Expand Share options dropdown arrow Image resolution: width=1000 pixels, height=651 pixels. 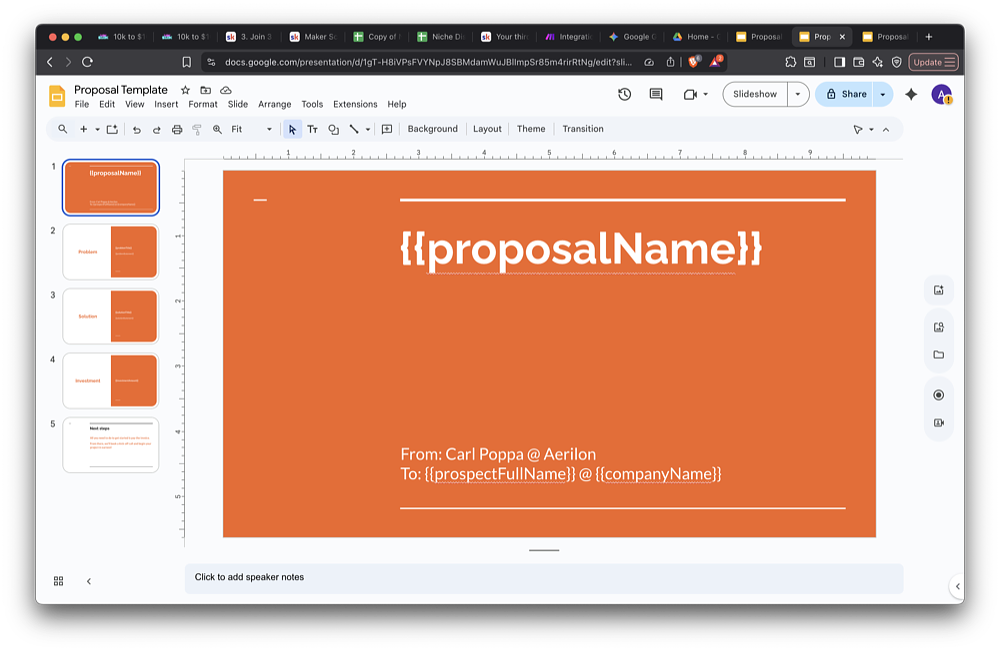coord(882,94)
